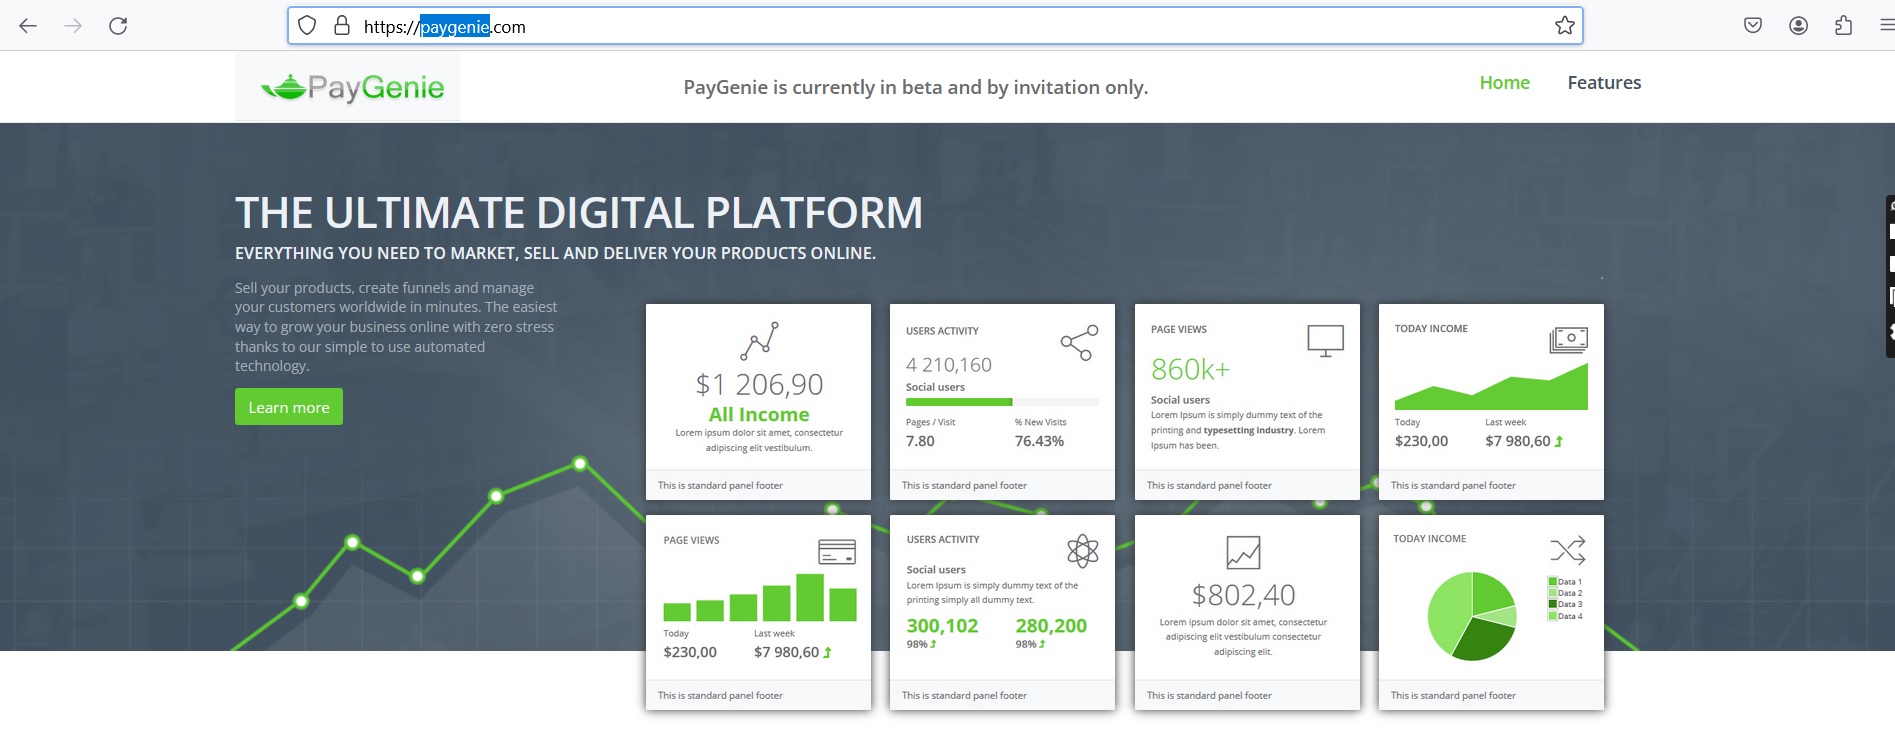Click the chart icon above $802,40

click(1243, 552)
